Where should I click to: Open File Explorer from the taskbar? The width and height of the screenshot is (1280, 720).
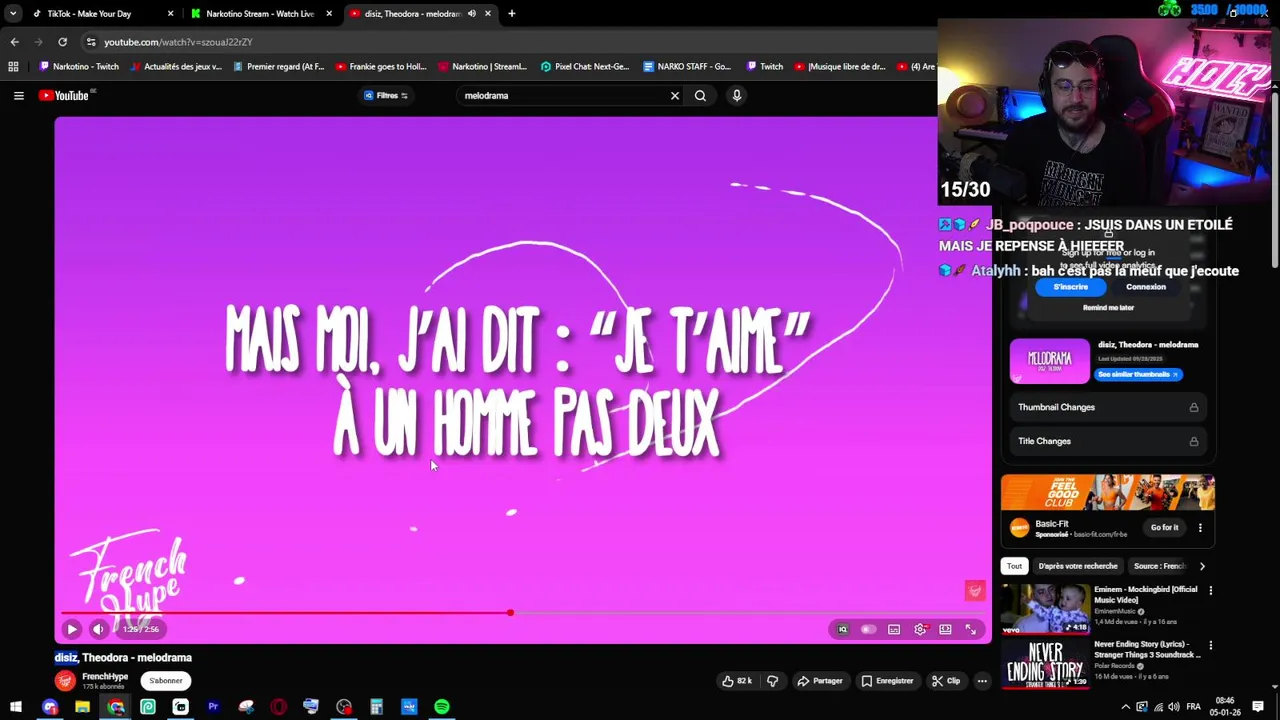pyautogui.click(x=82, y=707)
